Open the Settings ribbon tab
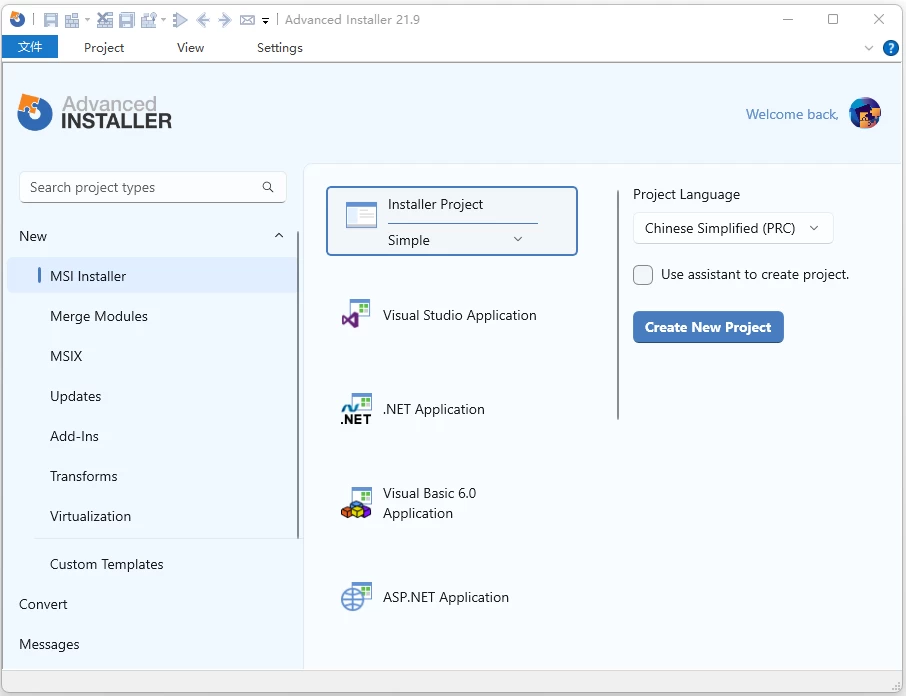This screenshot has height=696, width=906. [280, 47]
